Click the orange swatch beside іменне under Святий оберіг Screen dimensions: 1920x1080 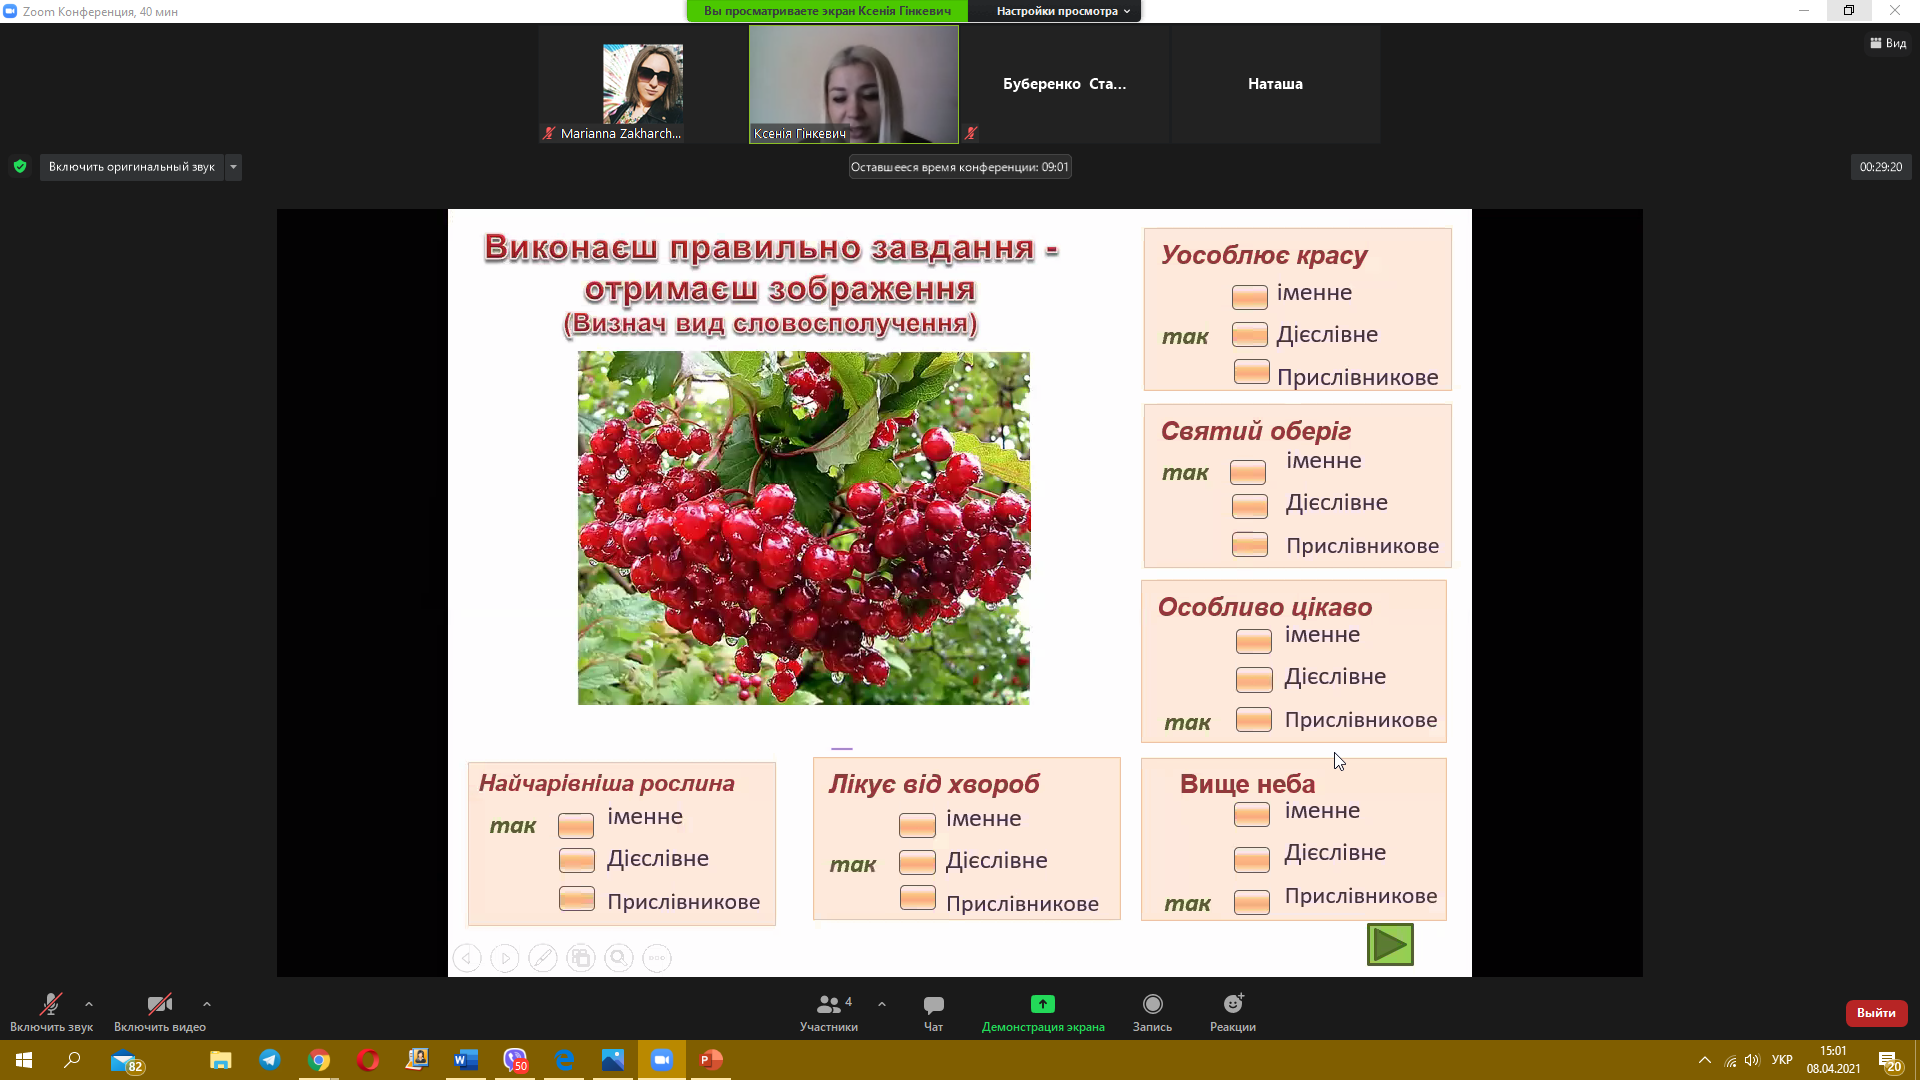click(1247, 472)
